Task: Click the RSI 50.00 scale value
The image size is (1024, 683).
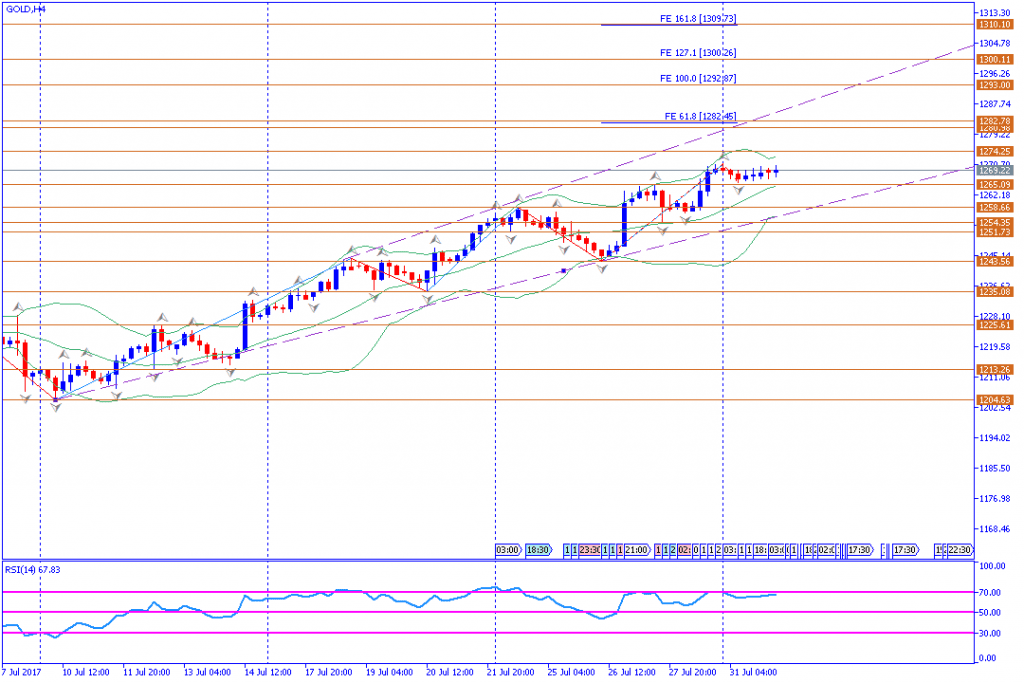Action: pyautogui.click(x=990, y=613)
